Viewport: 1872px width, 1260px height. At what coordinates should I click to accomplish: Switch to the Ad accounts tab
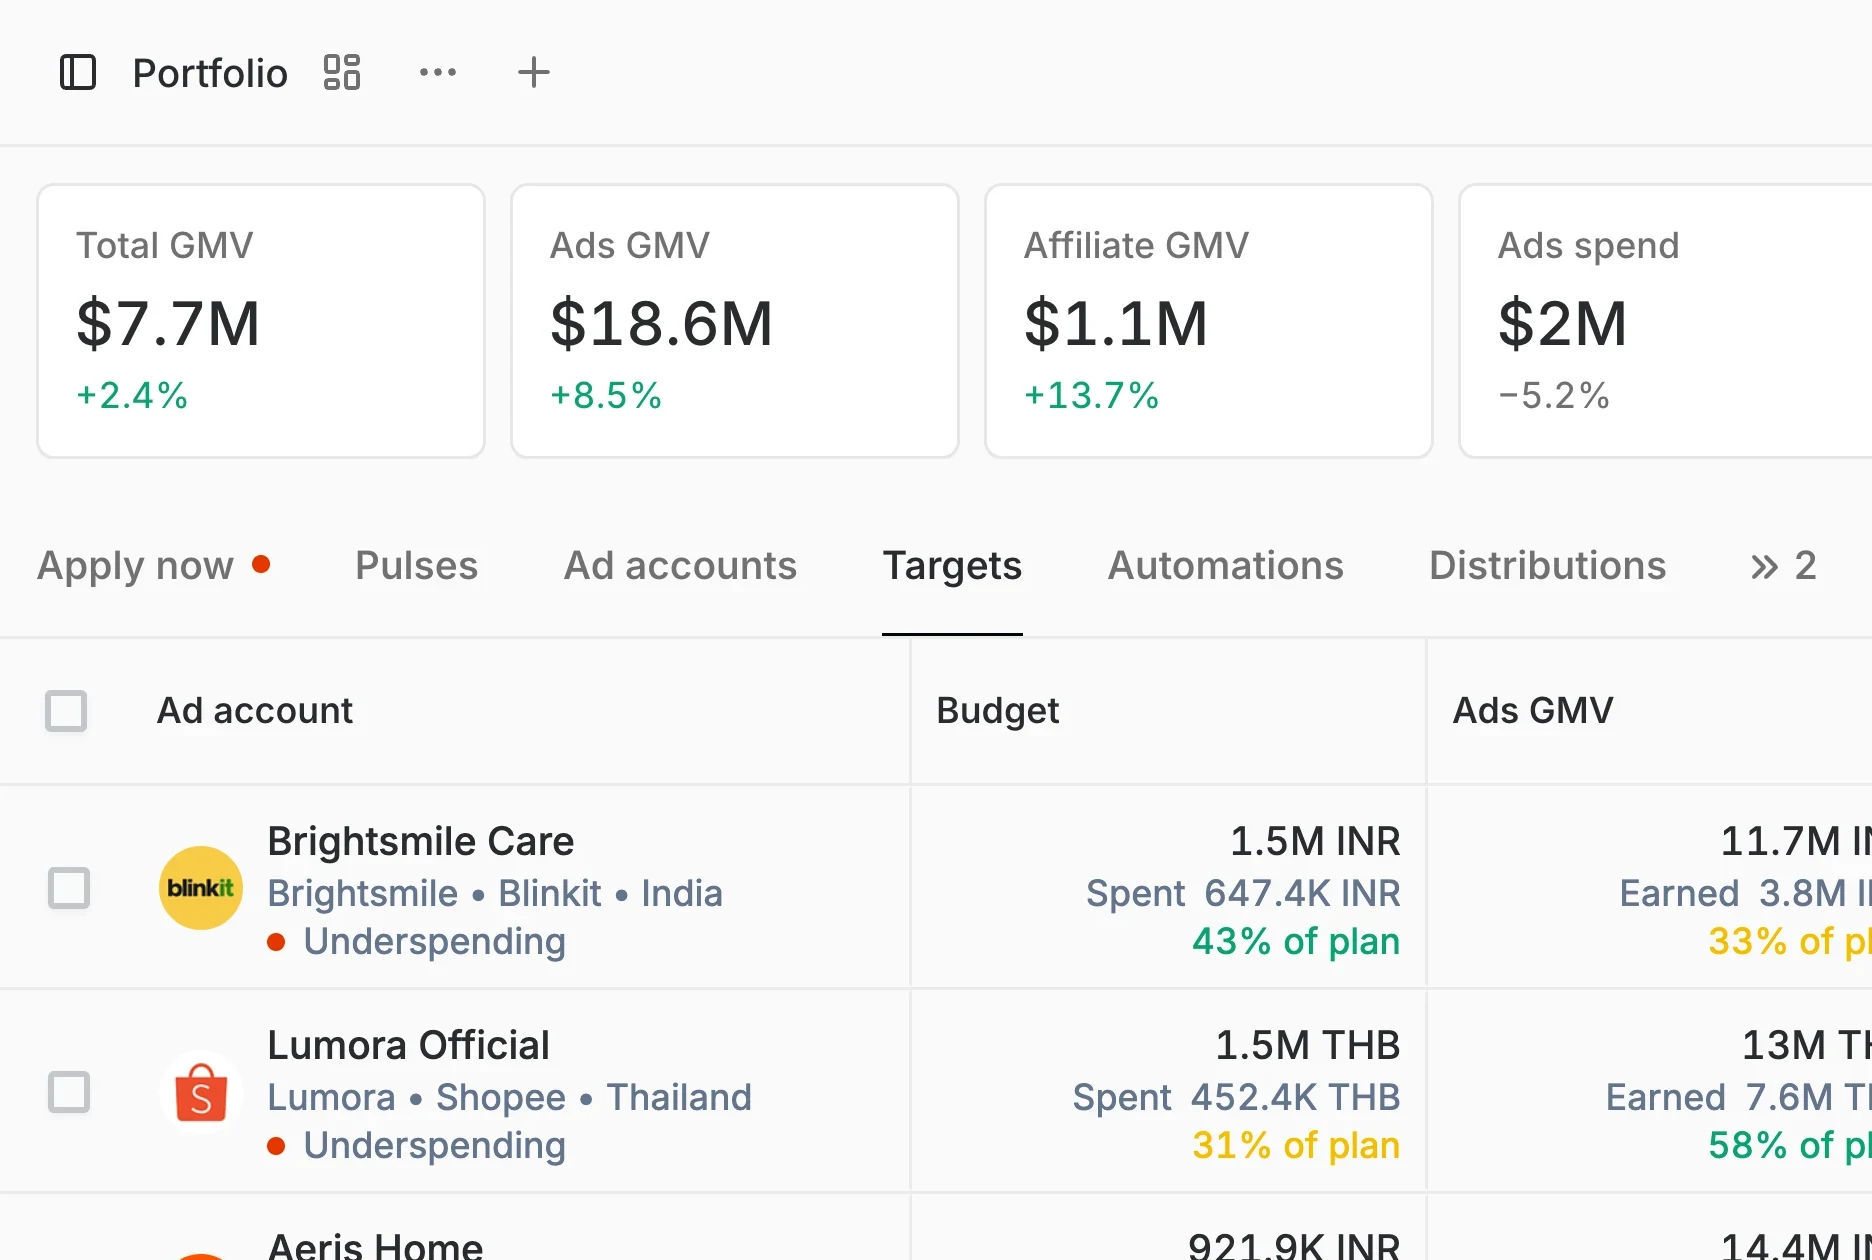coord(681,566)
